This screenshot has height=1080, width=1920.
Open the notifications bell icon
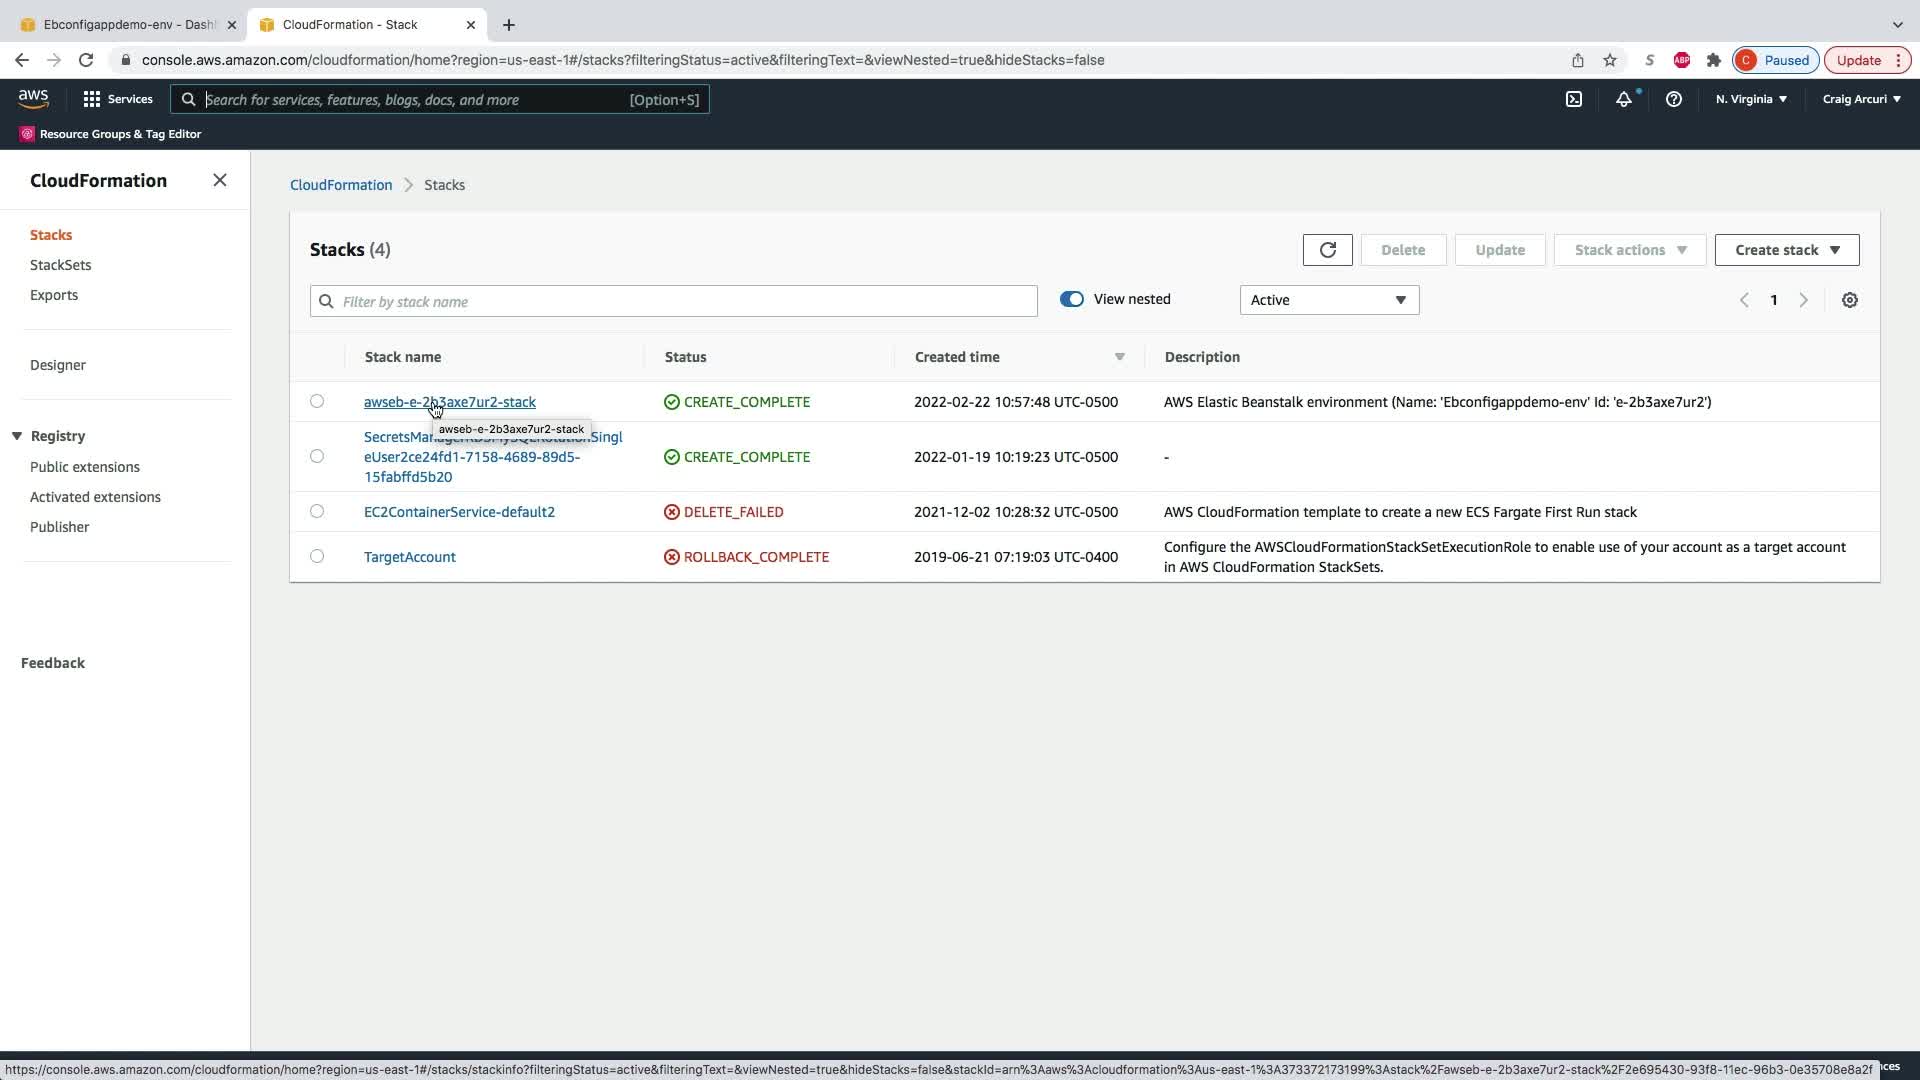1623,99
